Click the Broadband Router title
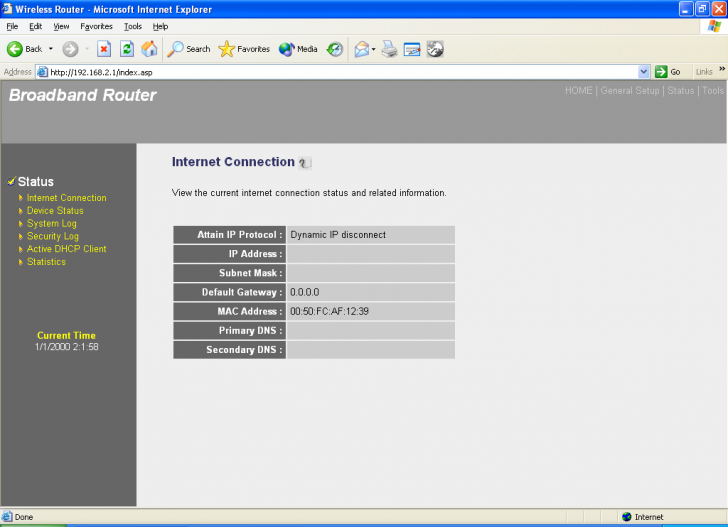Viewport: 728px width, 527px height. [x=83, y=95]
